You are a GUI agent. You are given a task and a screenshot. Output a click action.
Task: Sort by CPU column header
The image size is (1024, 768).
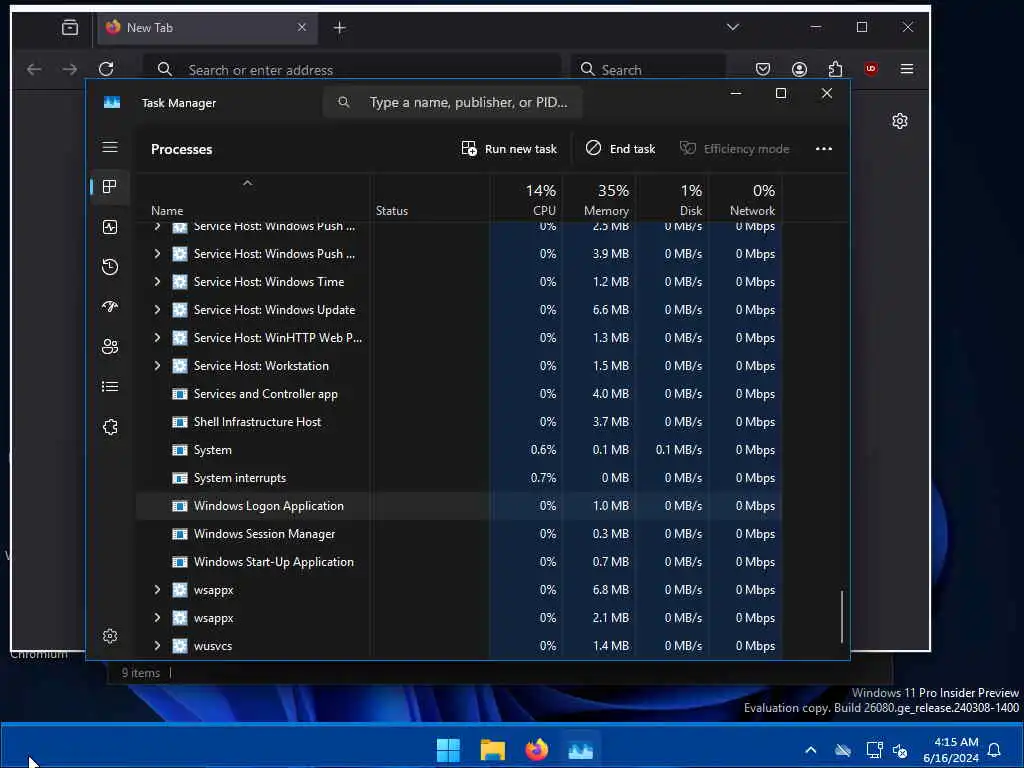526,199
